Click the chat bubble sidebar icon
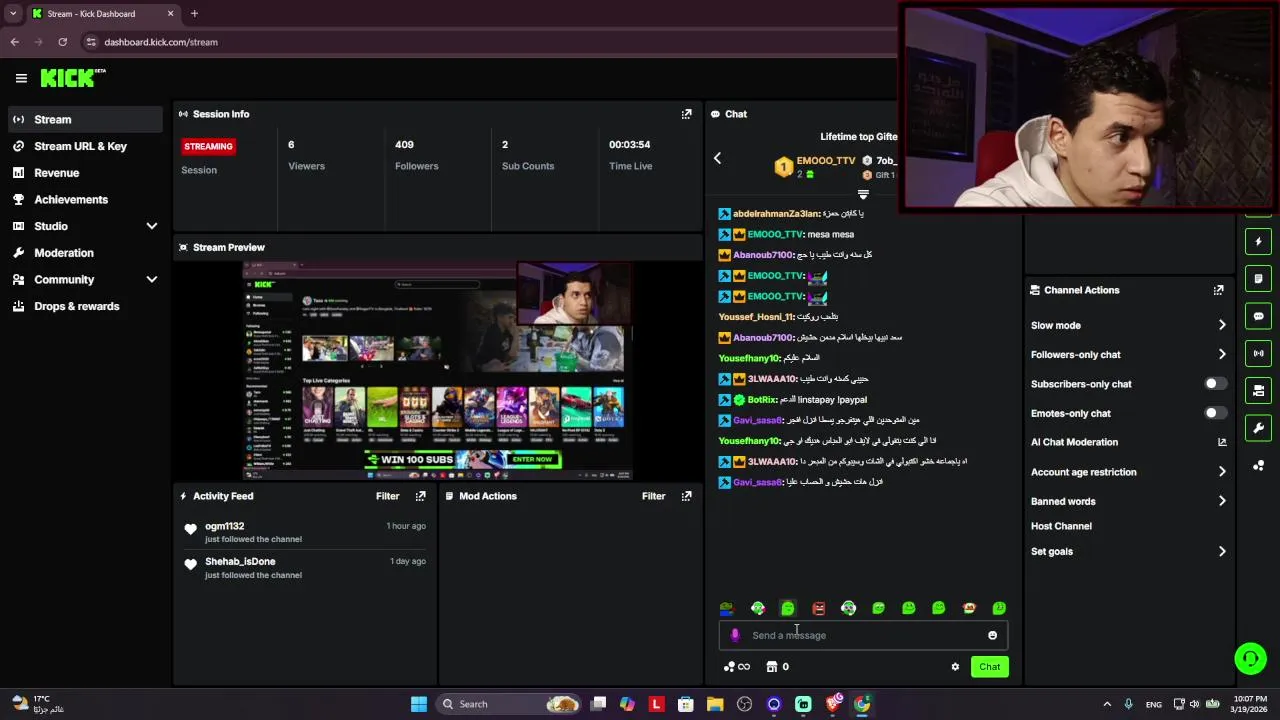Viewport: 1280px width, 720px height. click(x=1259, y=316)
